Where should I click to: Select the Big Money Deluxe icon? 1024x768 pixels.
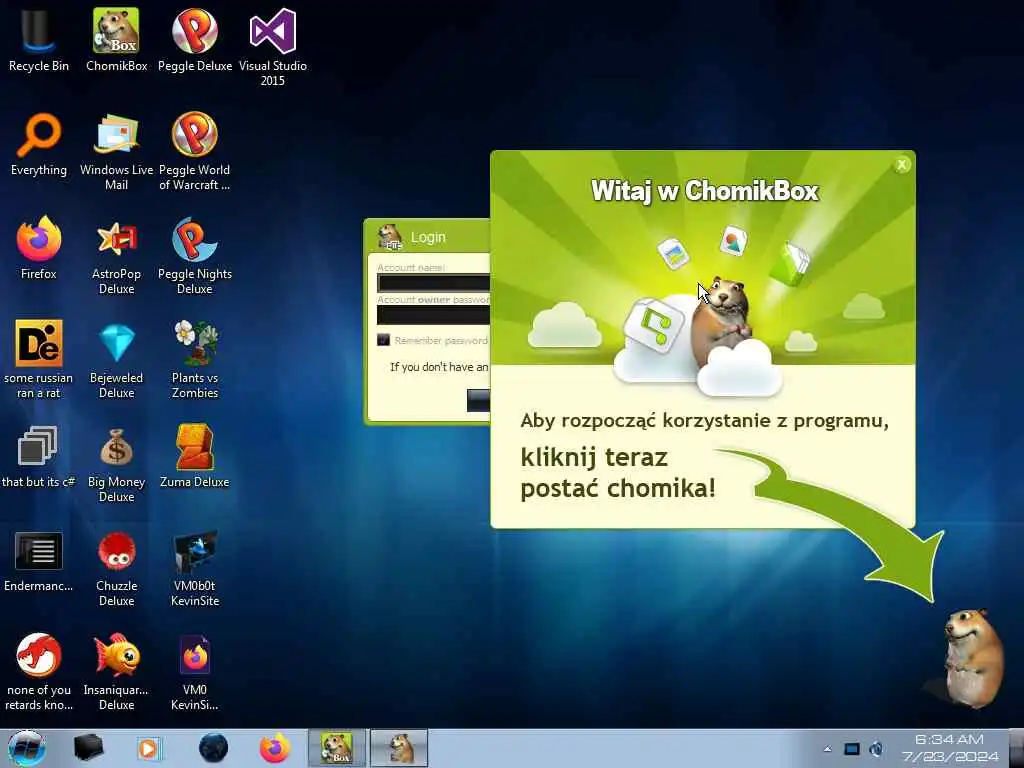[116, 464]
